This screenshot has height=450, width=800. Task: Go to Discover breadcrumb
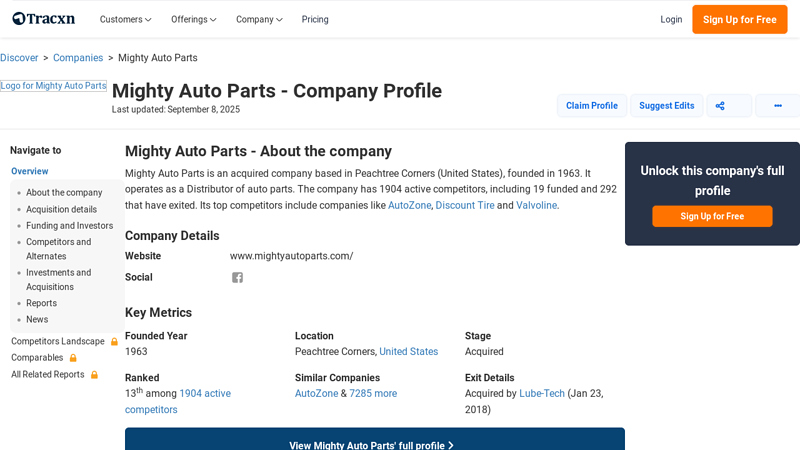point(19,58)
